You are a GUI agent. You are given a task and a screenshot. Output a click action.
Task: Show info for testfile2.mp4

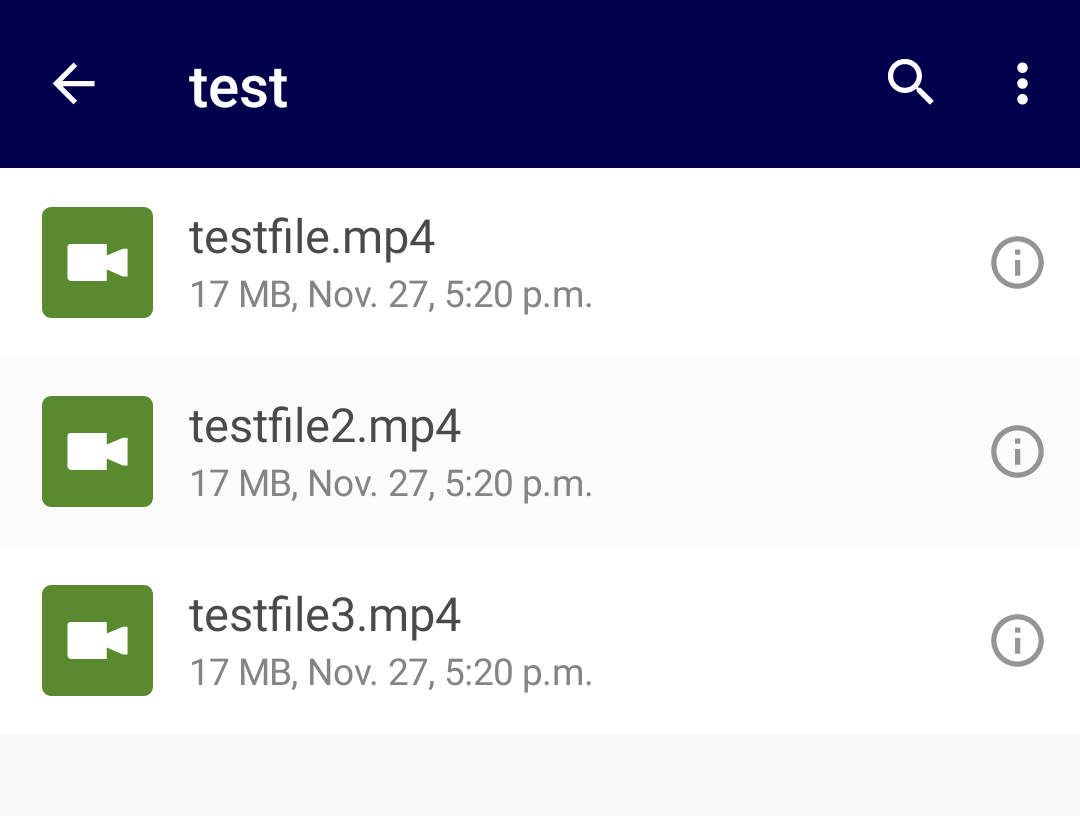(1017, 452)
